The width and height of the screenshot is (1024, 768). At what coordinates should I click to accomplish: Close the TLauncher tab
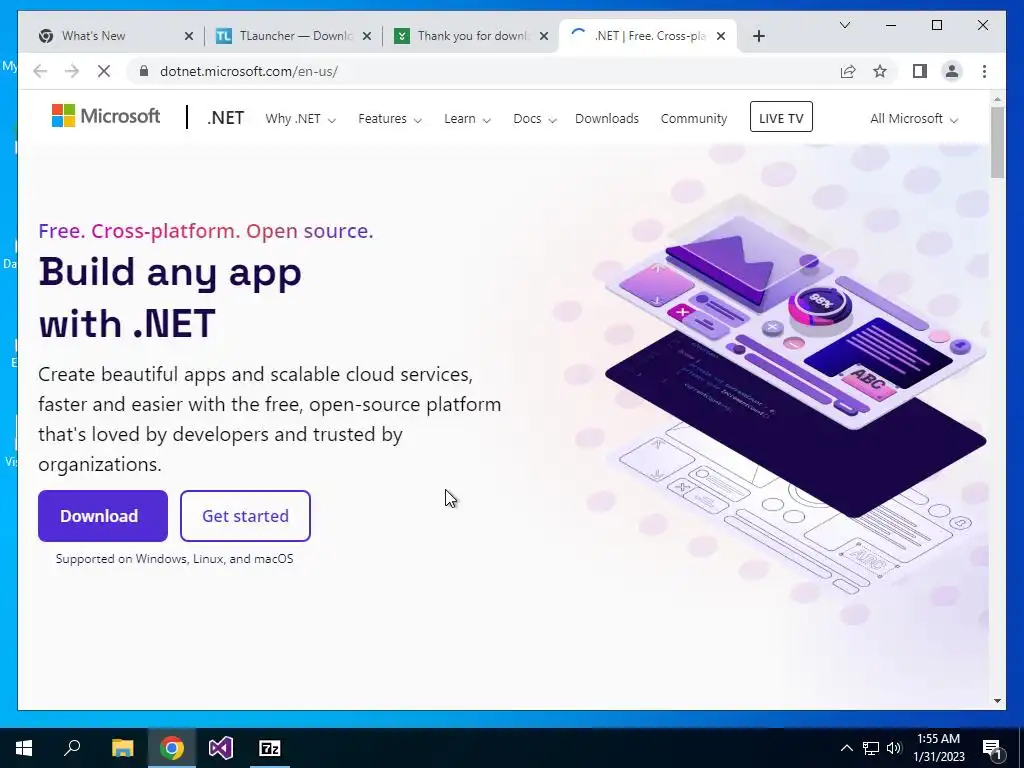click(x=367, y=36)
